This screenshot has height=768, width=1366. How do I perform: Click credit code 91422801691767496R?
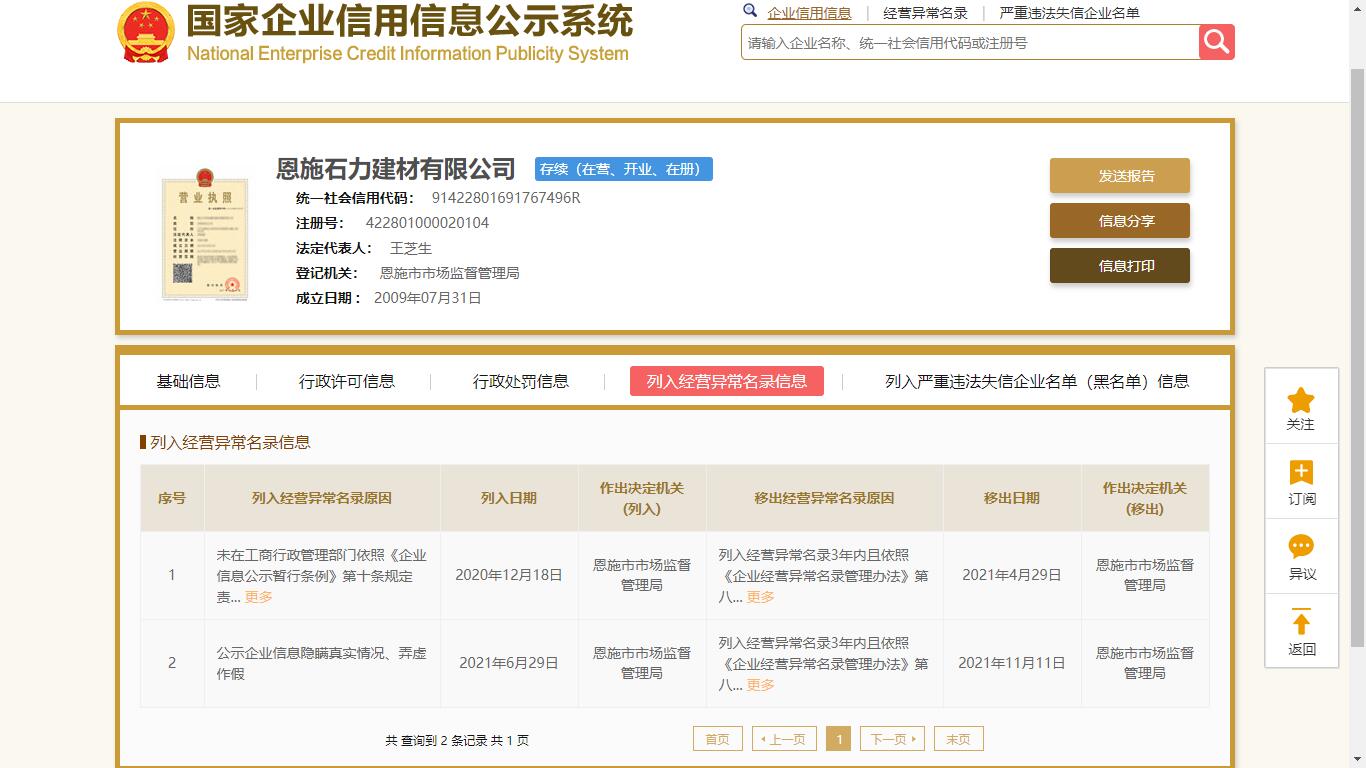click(x=506, y=198)
